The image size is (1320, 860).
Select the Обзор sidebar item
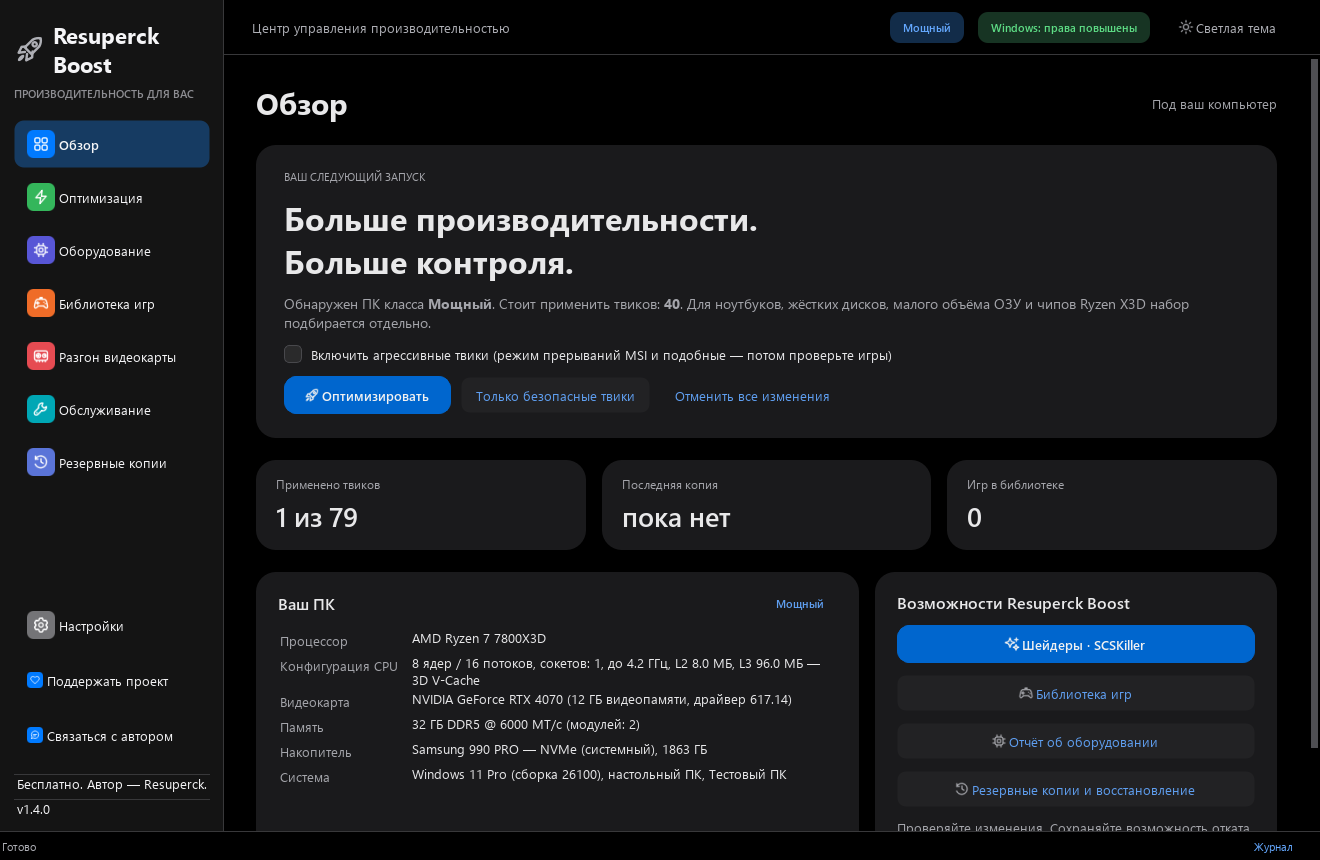click(x=112, y=145)
